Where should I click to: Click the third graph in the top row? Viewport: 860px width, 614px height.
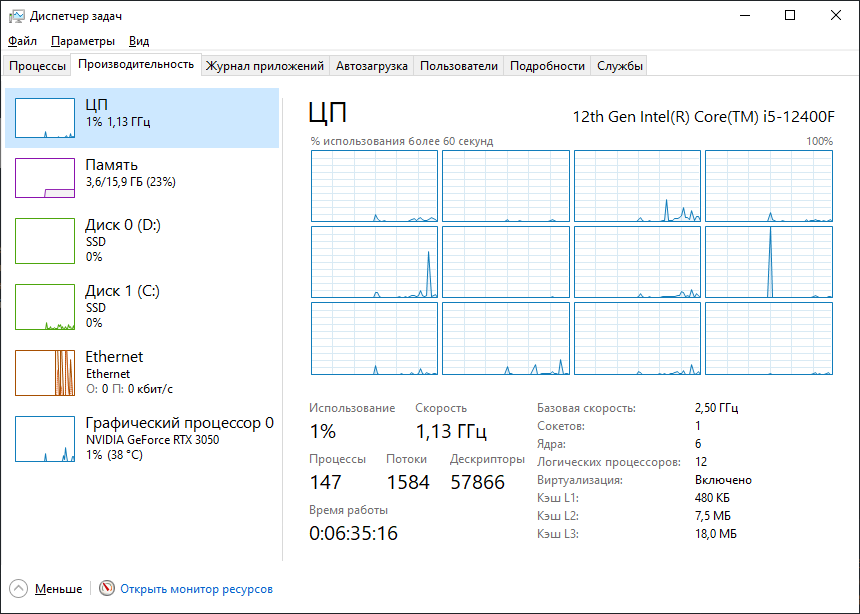[x=637, y=186]
